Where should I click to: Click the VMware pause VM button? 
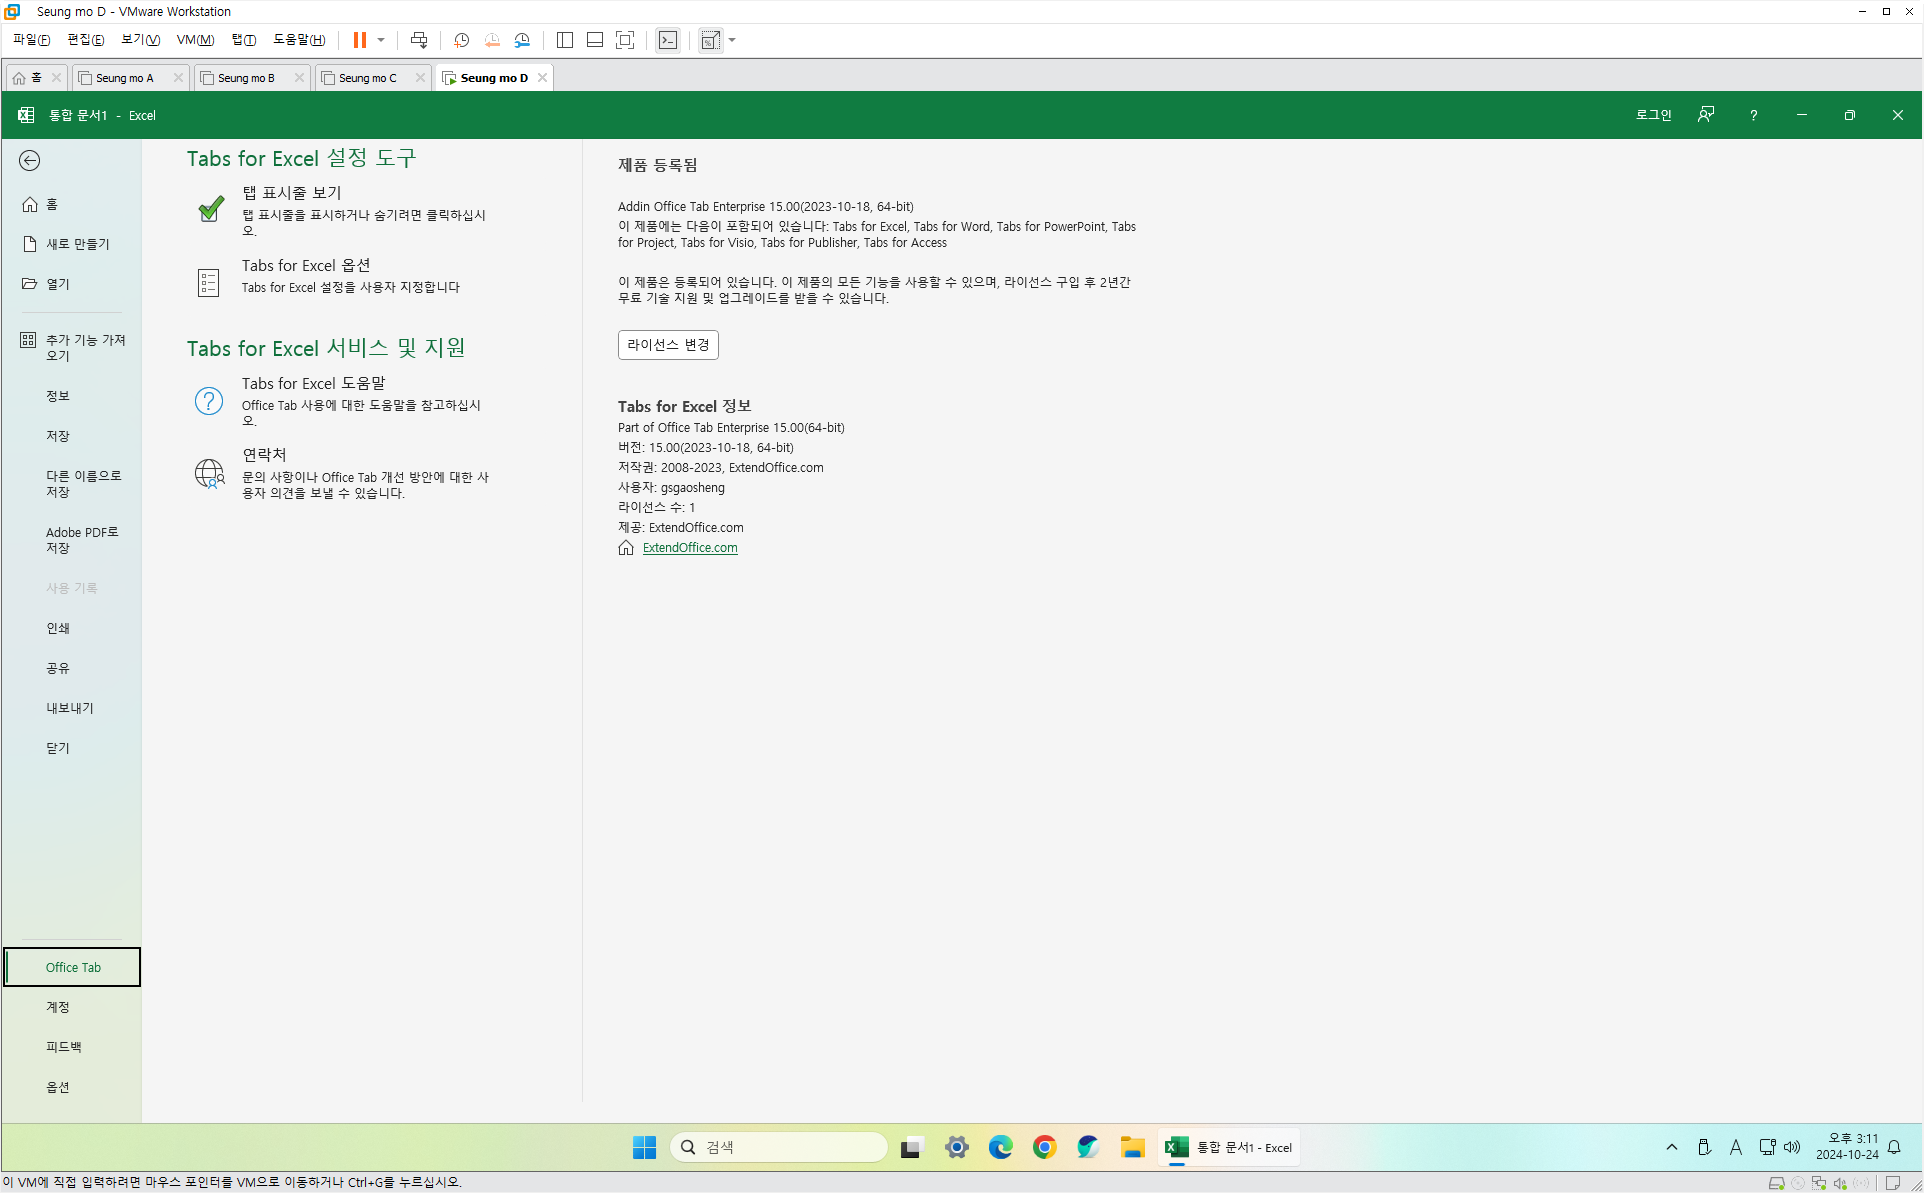coord(360,40)
